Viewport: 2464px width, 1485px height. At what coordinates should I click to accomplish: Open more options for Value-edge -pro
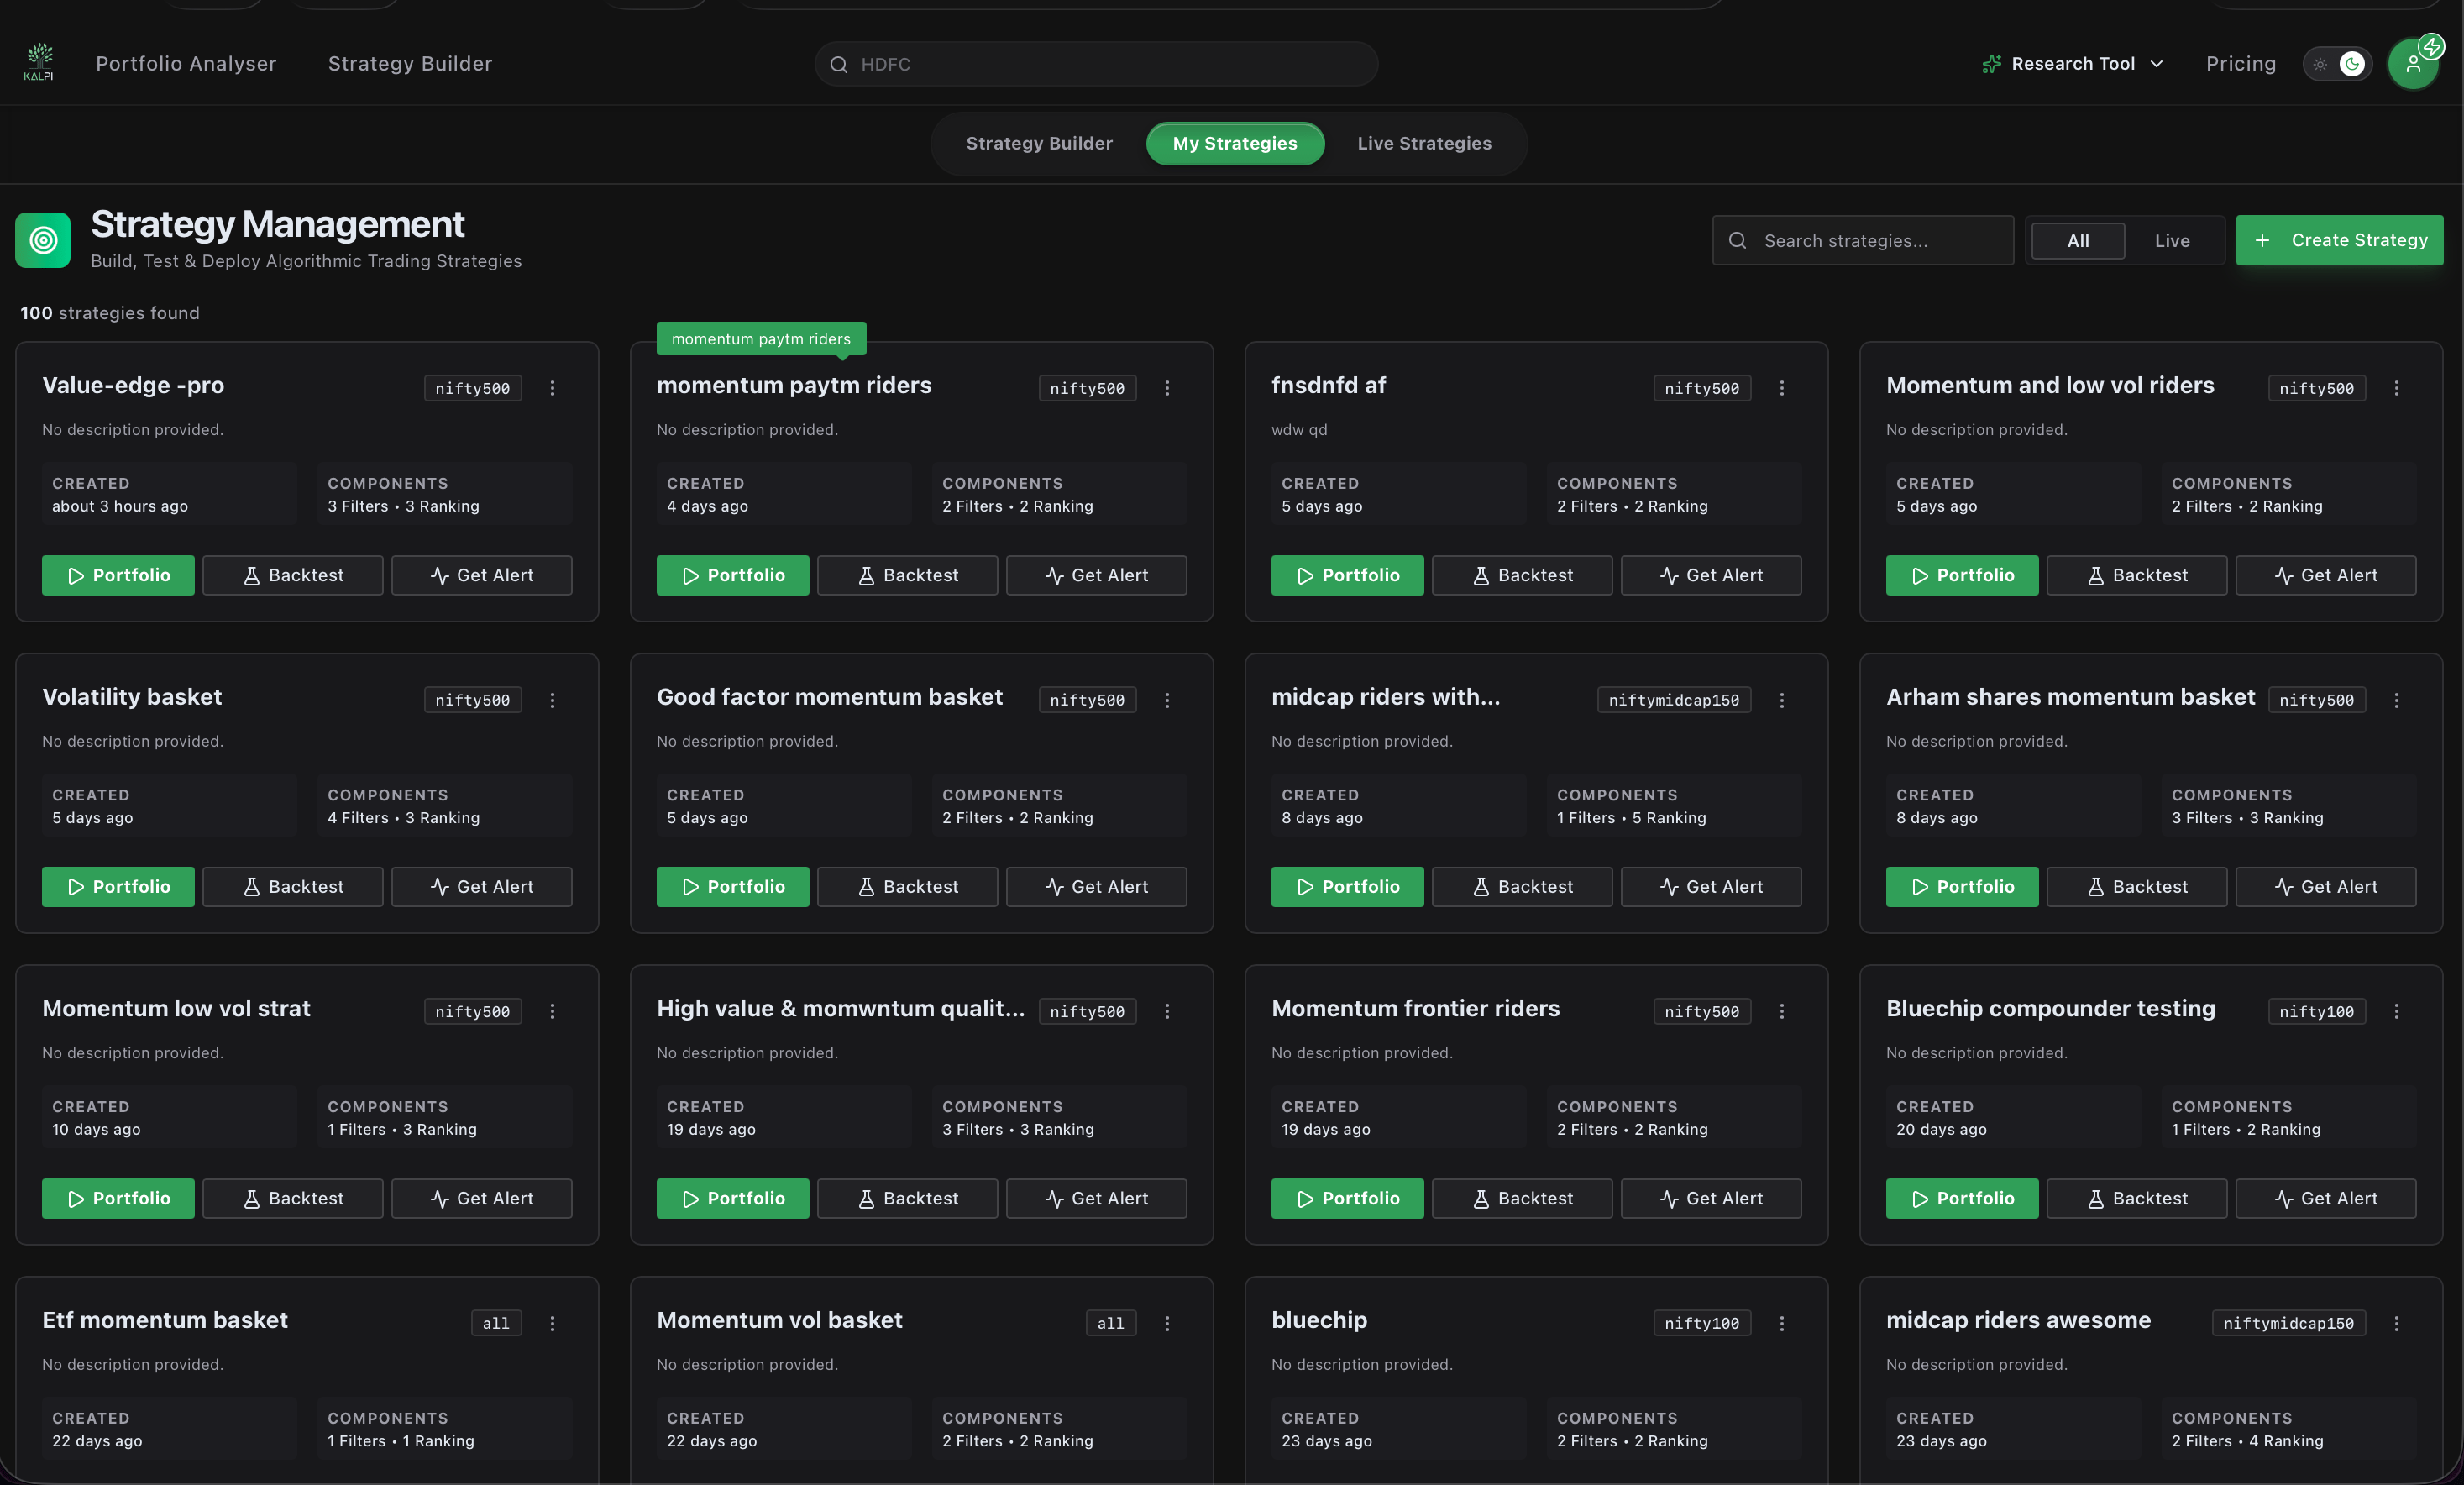[552, 388]
